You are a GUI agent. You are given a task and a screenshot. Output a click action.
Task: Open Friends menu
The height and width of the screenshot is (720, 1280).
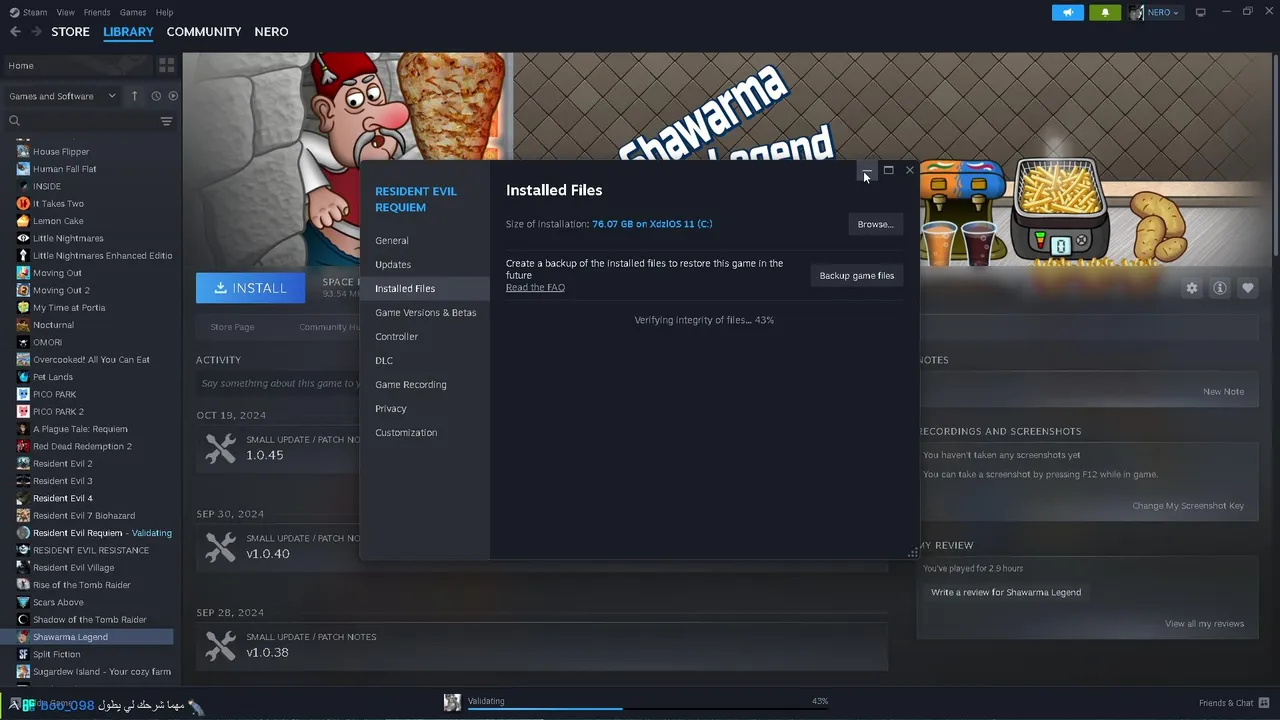(x=97, y=12)
